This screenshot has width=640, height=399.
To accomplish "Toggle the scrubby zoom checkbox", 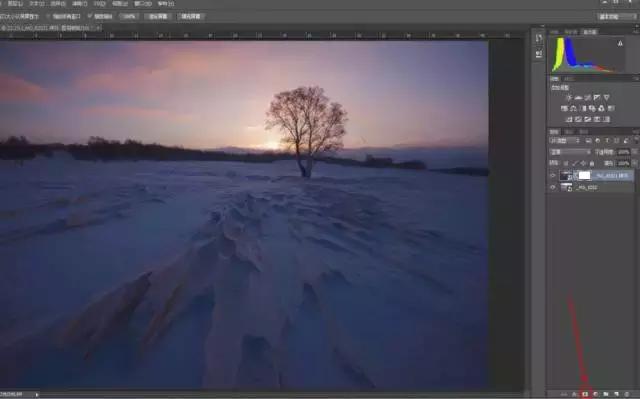I will 90,17.
